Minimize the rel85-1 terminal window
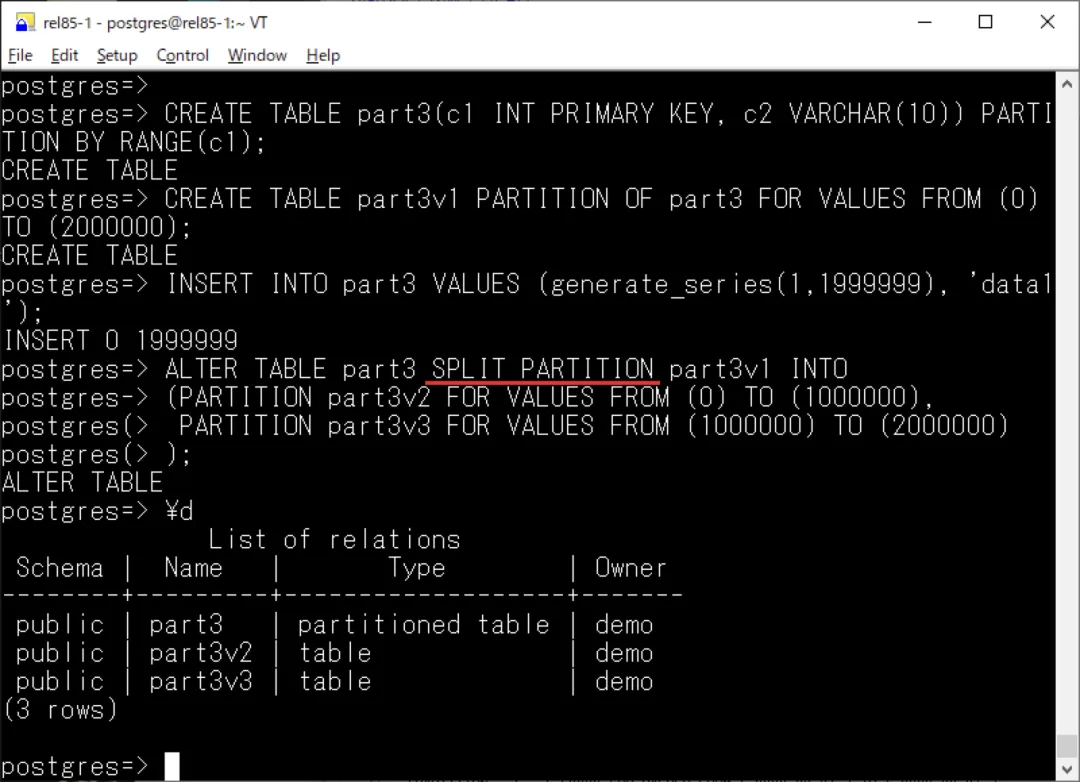Viewport: 1080px width, 782px height. (x=924, y=22)
